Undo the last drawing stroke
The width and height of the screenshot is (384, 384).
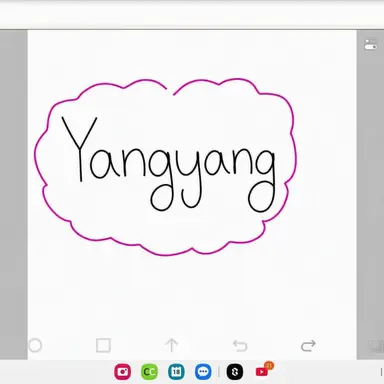click(x=240, y=346)
